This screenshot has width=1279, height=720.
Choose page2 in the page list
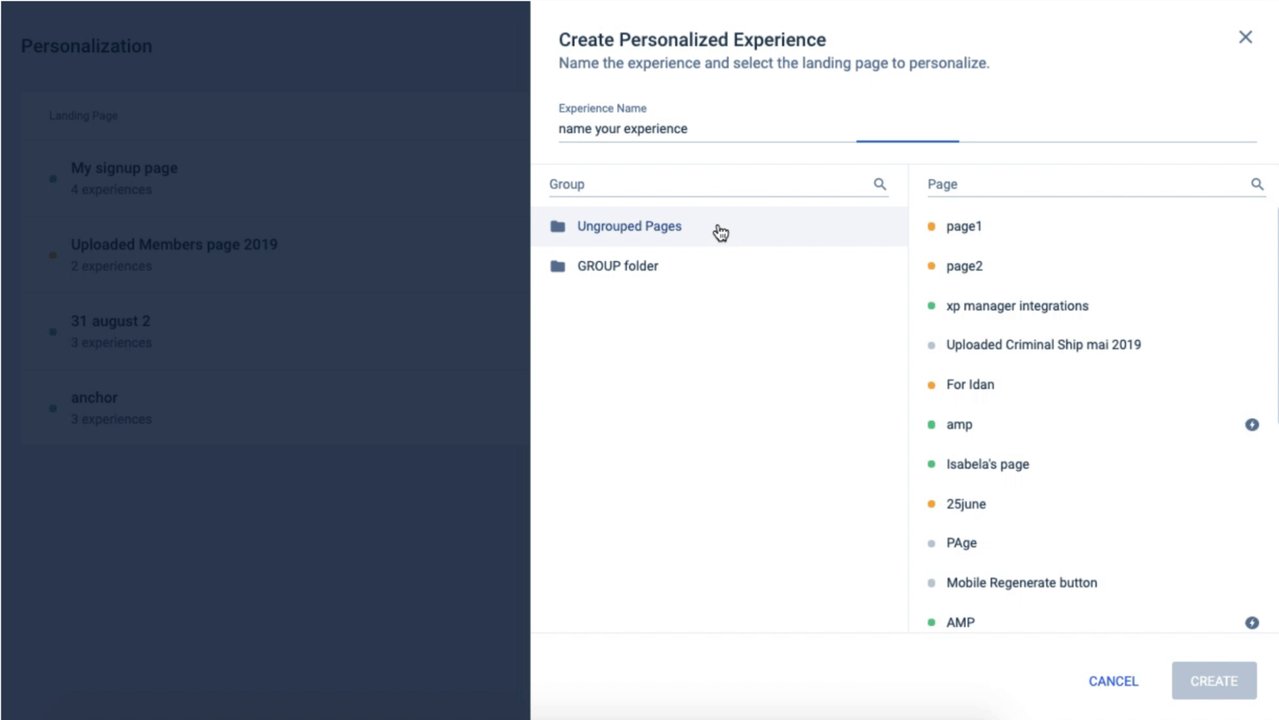point(964,267)
